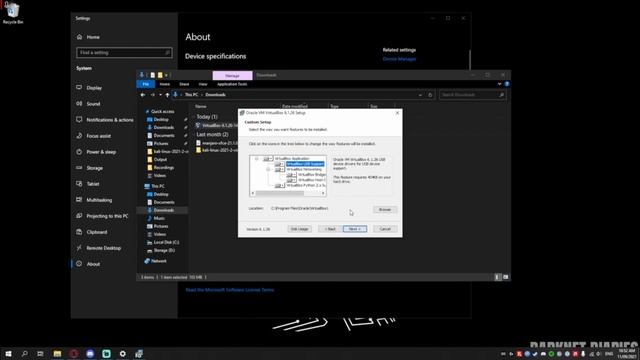
Task: Click feature tree horizontal scrollbar
Action: (x=280, y=193)
